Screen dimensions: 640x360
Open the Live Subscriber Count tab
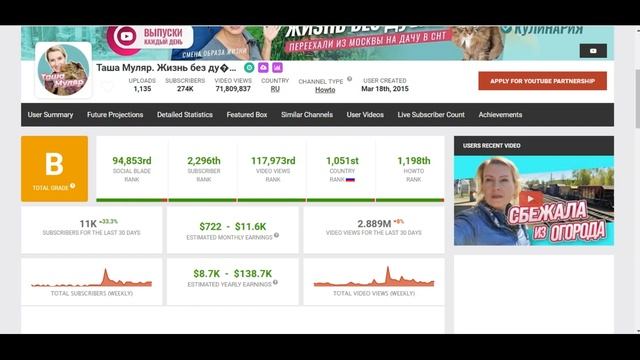(431, 115)
